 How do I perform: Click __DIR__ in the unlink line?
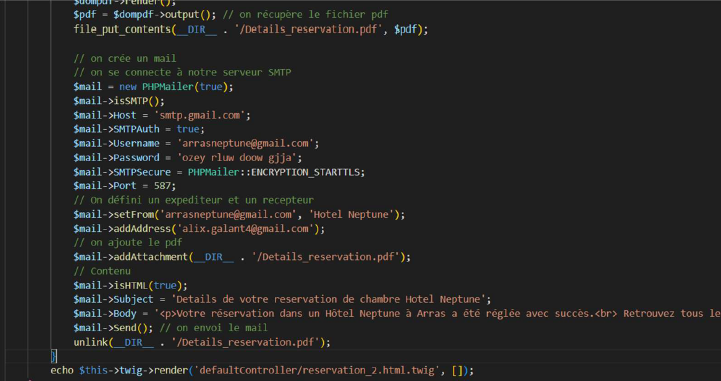pos(133,342)
